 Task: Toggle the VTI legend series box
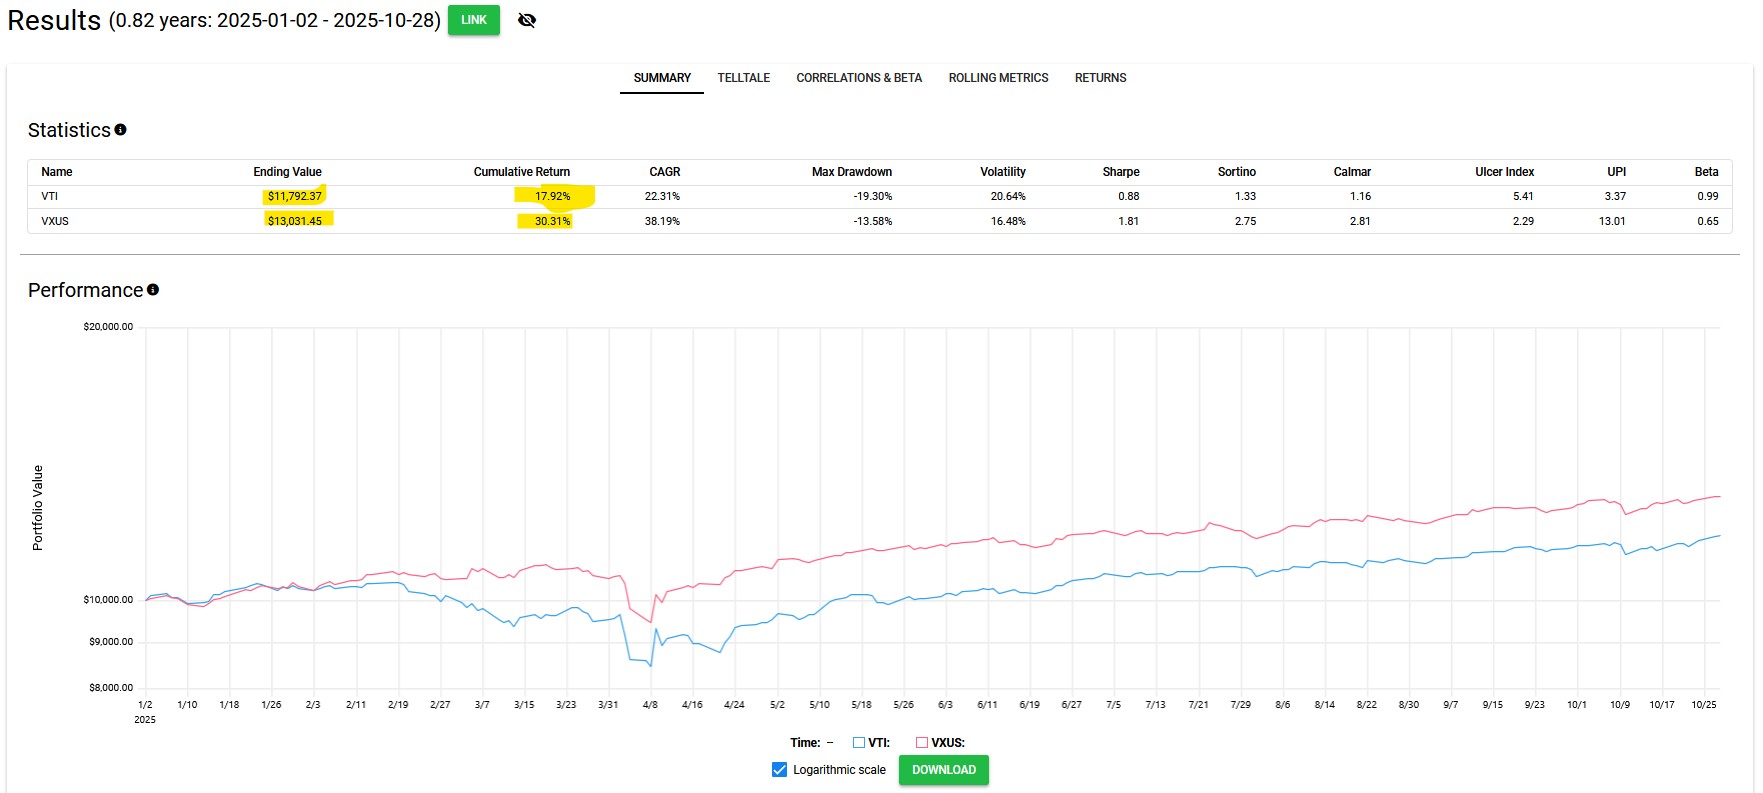(858, 743)
